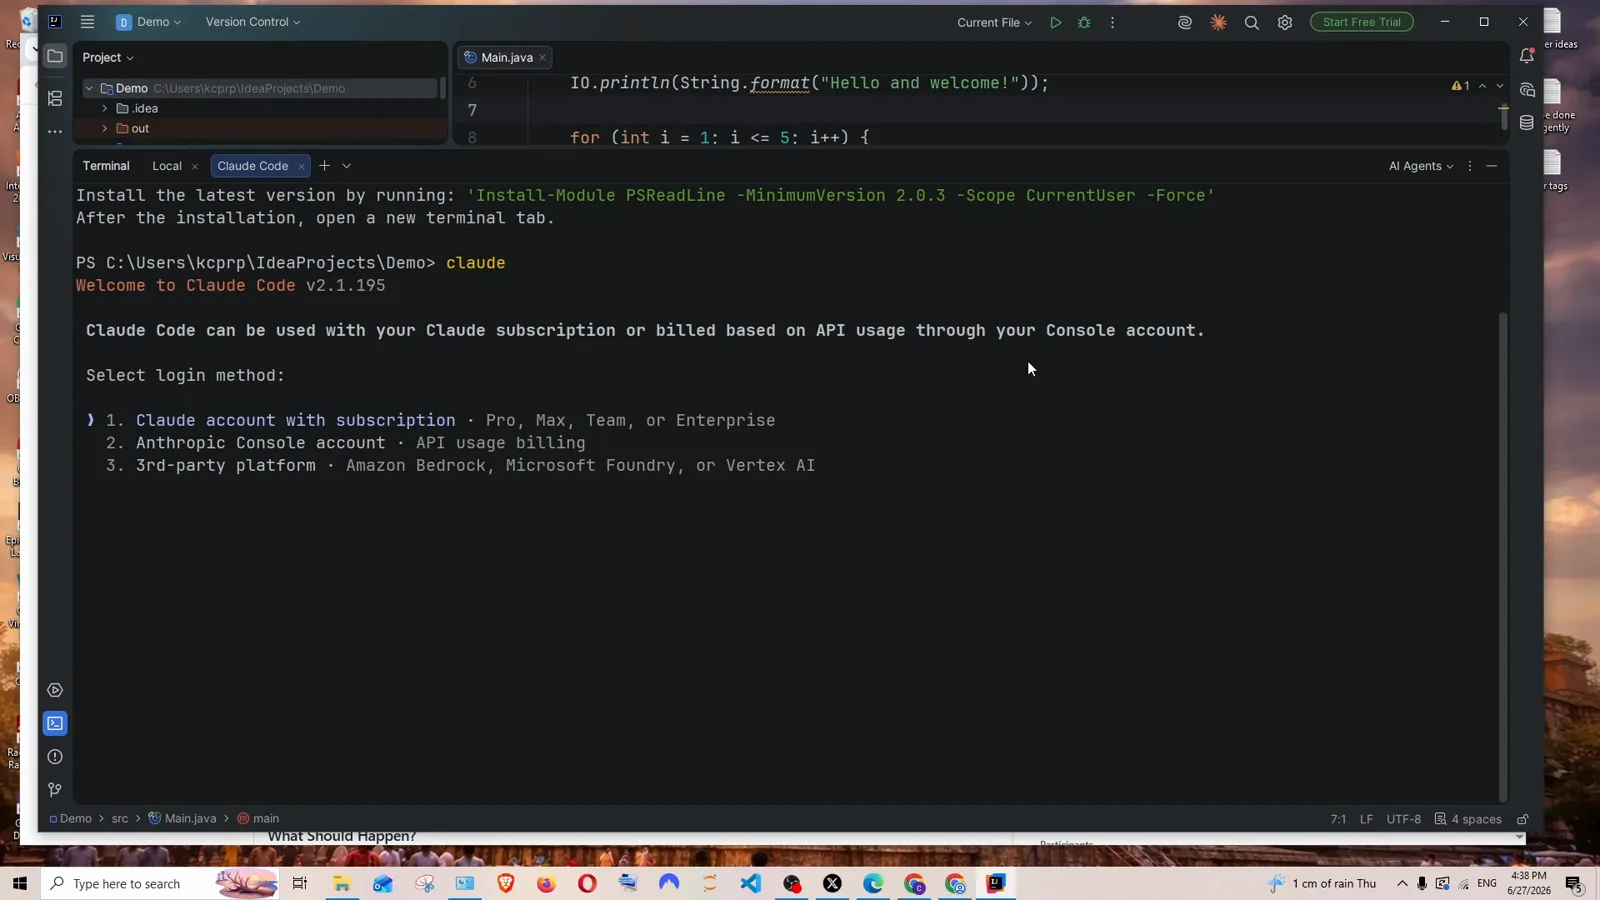Add a new terminal tab
Image resolution: width=1600 pixels, height=900 pixels.
click(324, 166)
